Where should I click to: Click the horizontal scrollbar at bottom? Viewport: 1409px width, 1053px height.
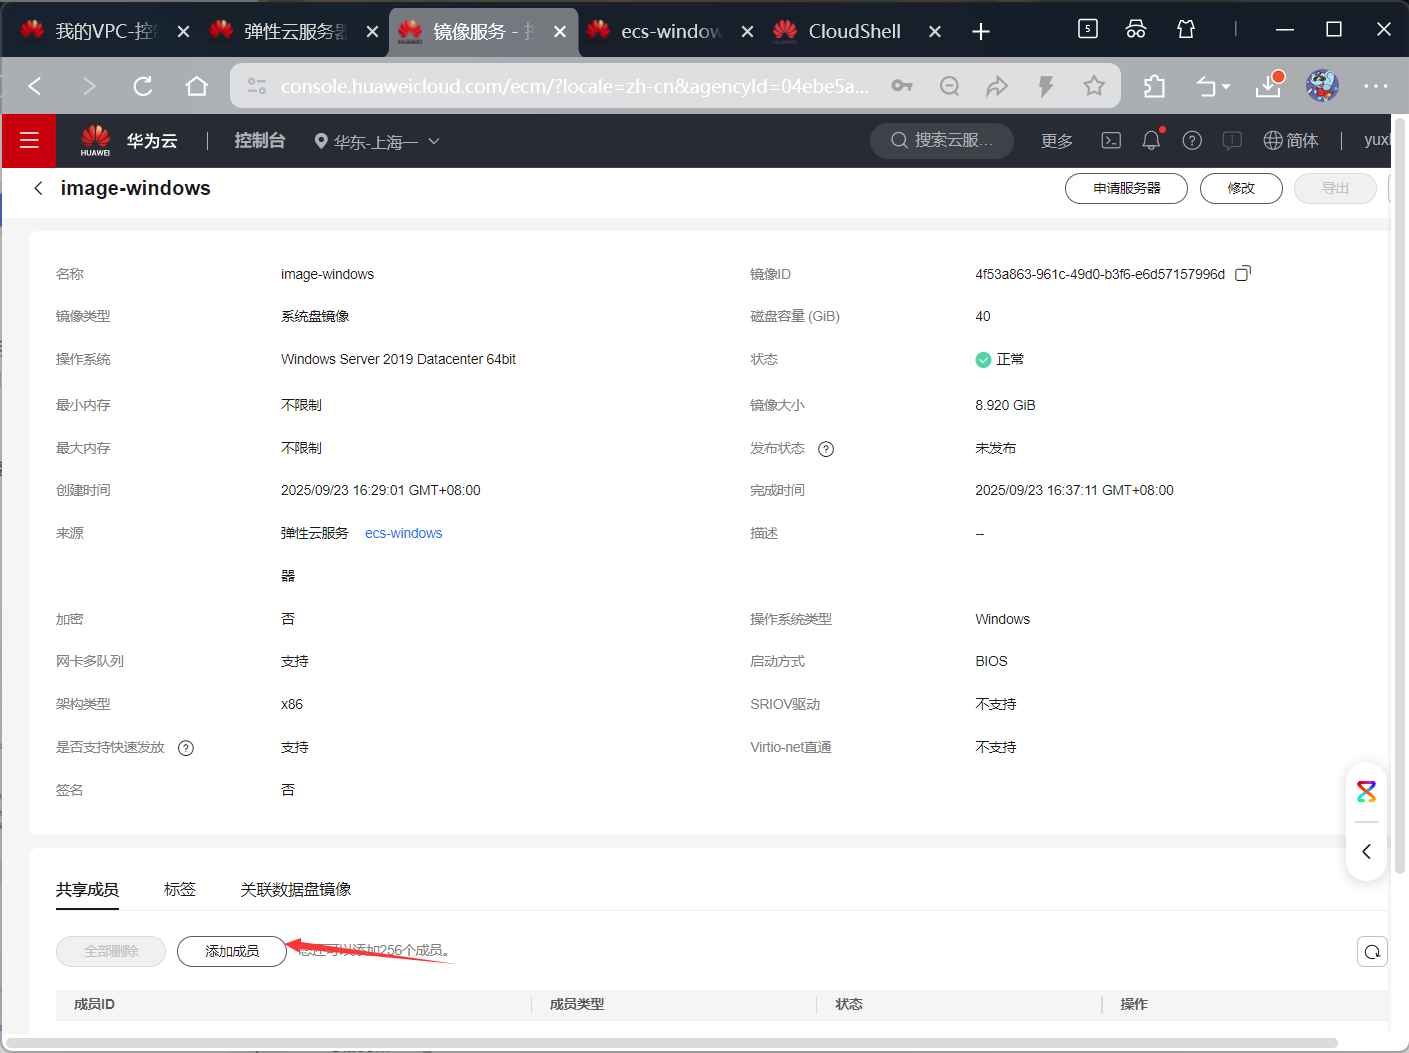tap(671, 1043)
